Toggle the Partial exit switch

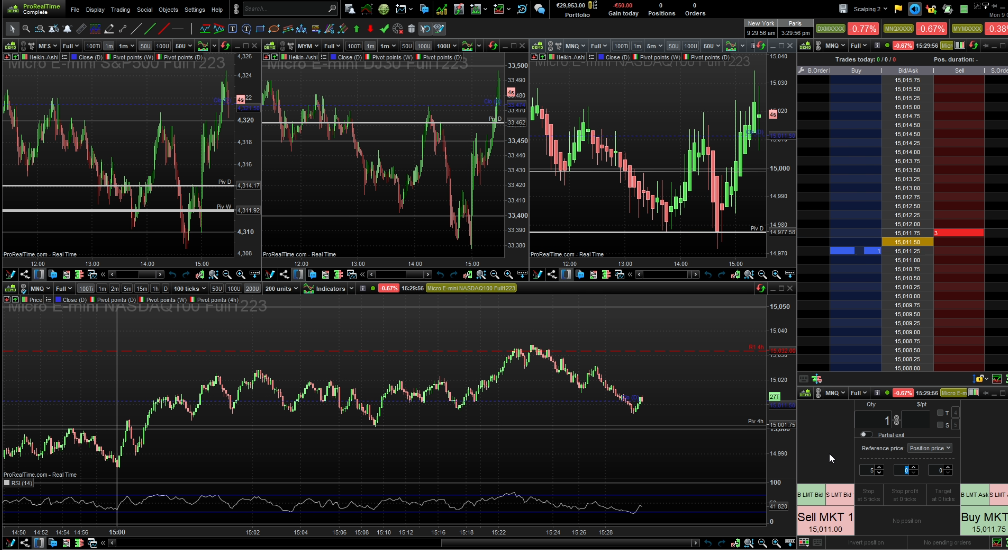click(866, 434)
